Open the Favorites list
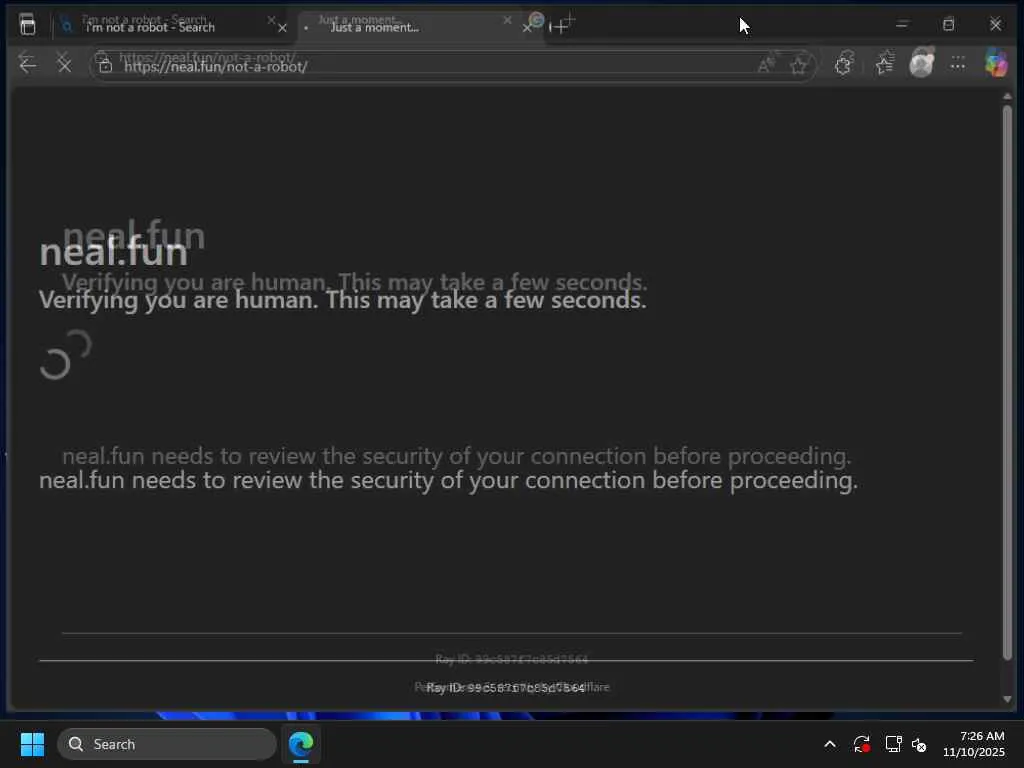 click(x=884, y=64)
